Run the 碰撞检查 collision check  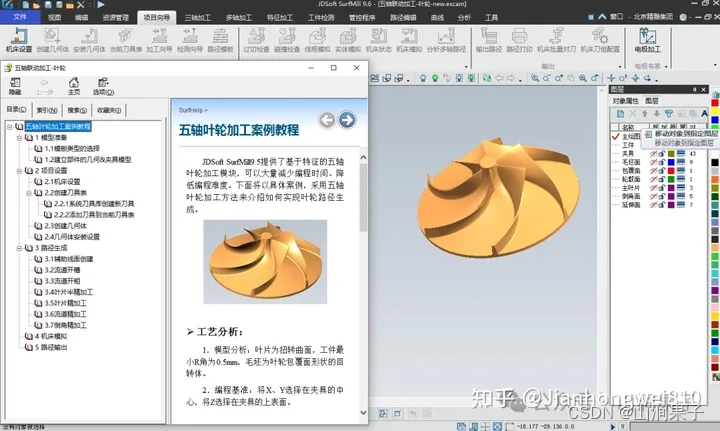287,40
